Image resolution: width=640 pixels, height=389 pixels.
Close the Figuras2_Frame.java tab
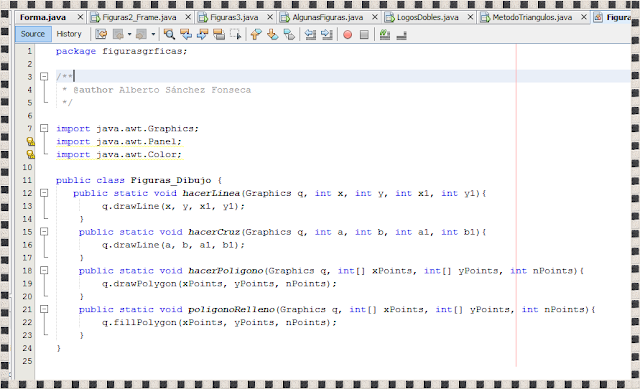pyautogui.click(x=188, y=17)
